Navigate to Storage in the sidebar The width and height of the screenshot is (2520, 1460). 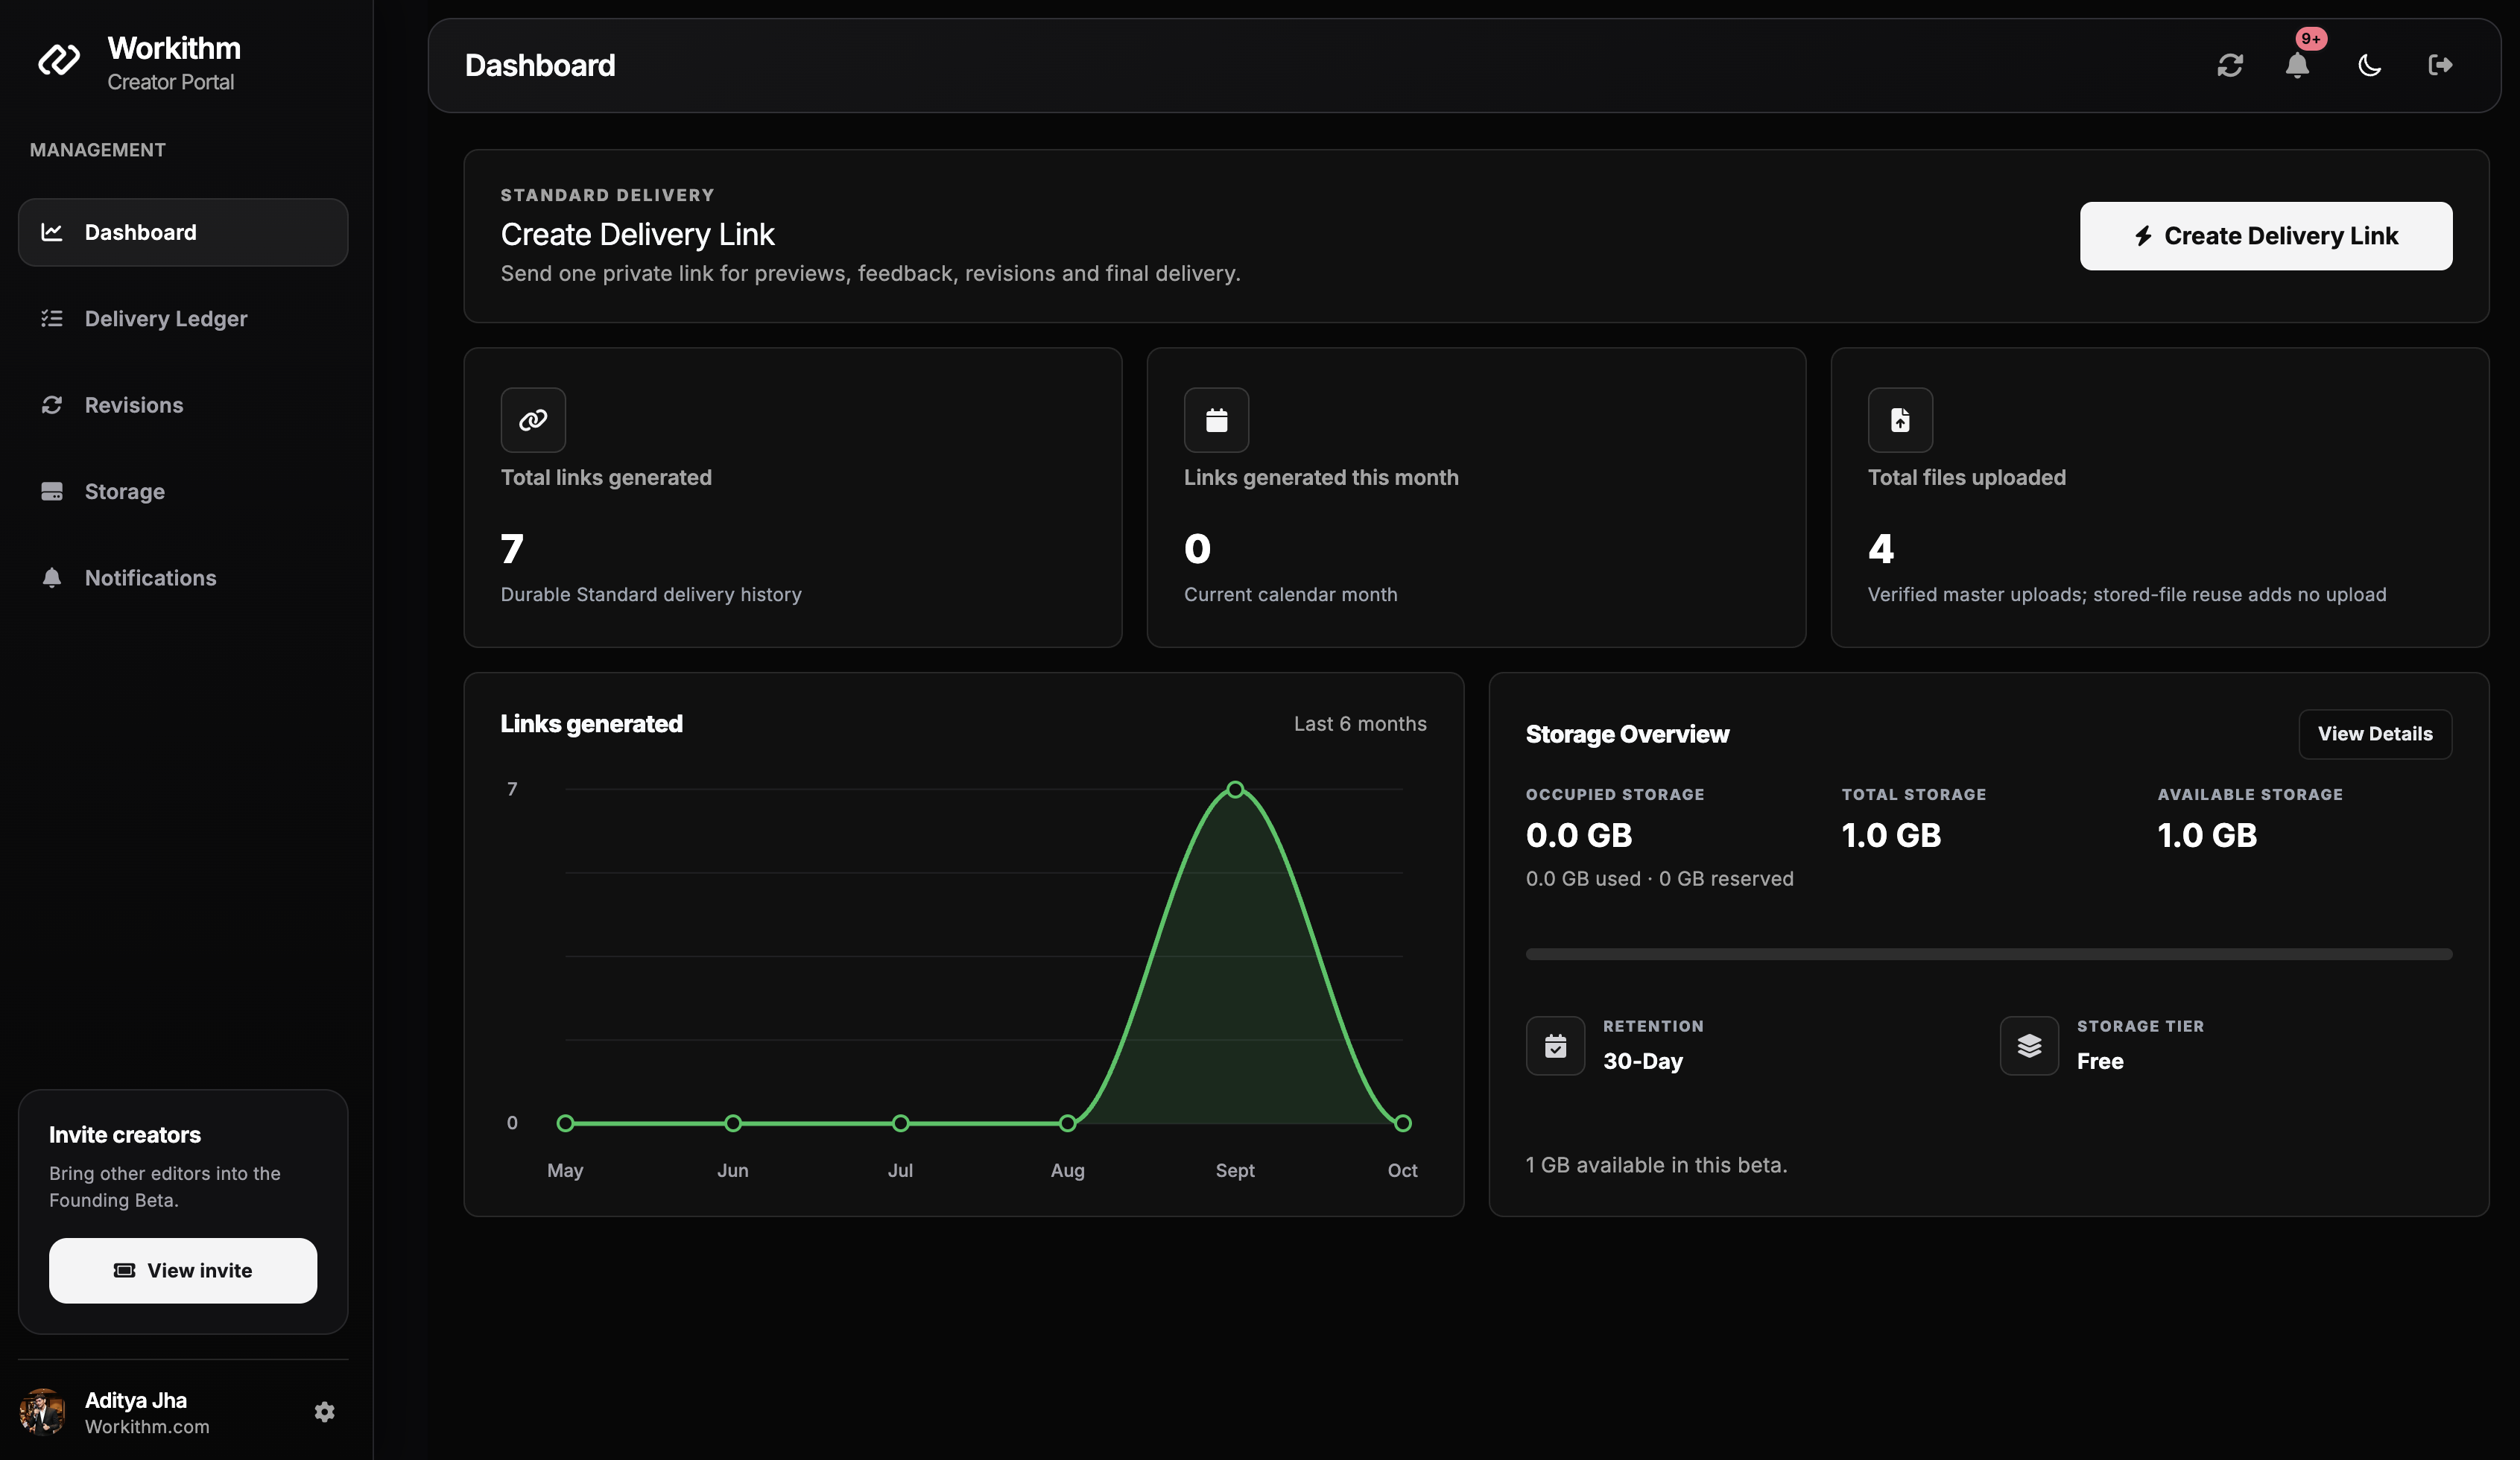[183, 492]
